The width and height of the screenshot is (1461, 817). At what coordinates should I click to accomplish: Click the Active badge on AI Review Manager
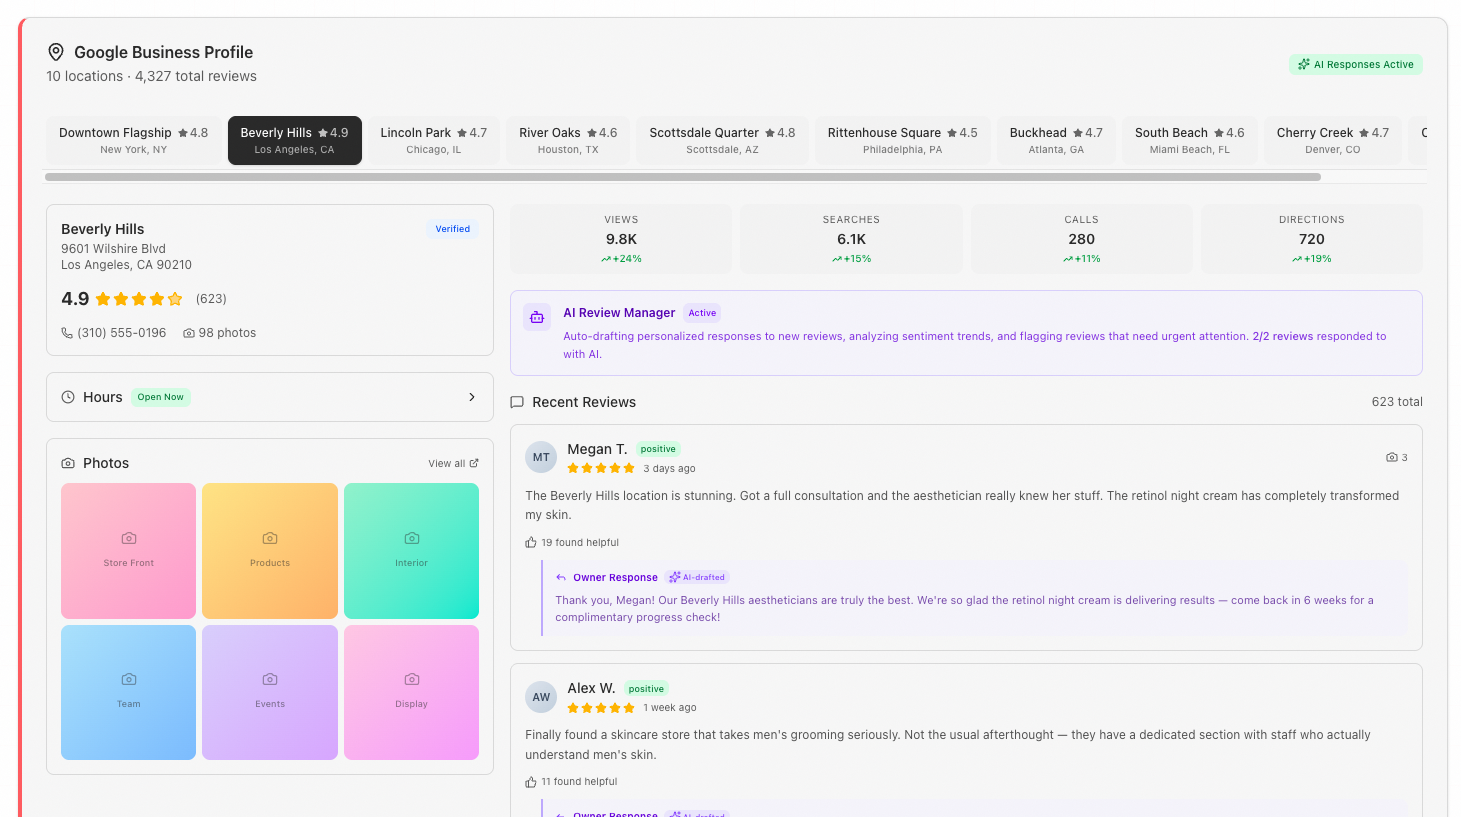point(702,313)
